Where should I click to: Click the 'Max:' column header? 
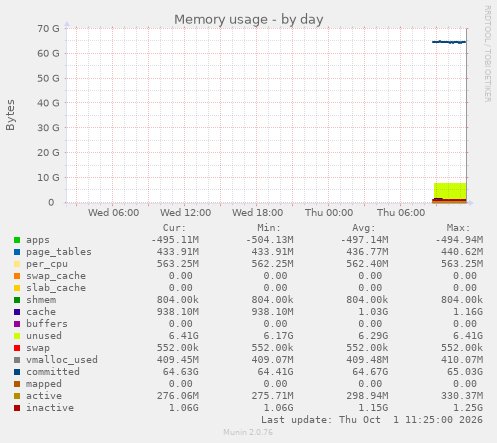tap(458, 228)
